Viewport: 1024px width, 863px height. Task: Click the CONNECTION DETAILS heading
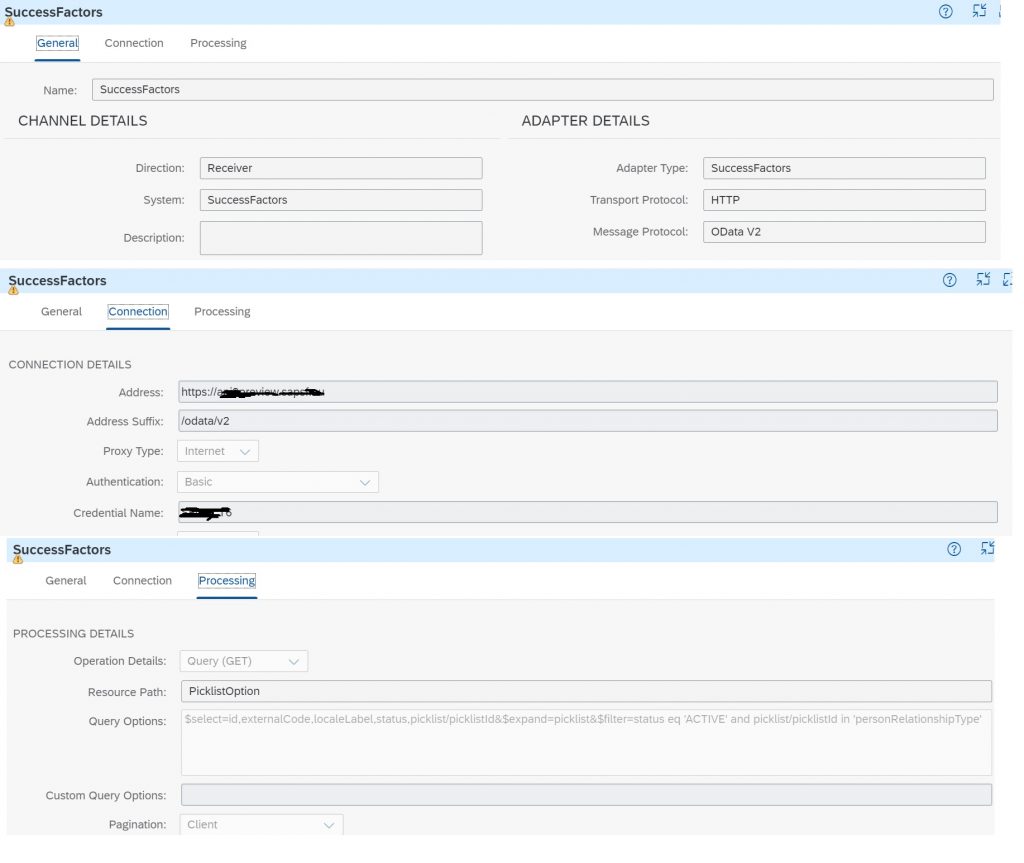[x=70, y=365]
